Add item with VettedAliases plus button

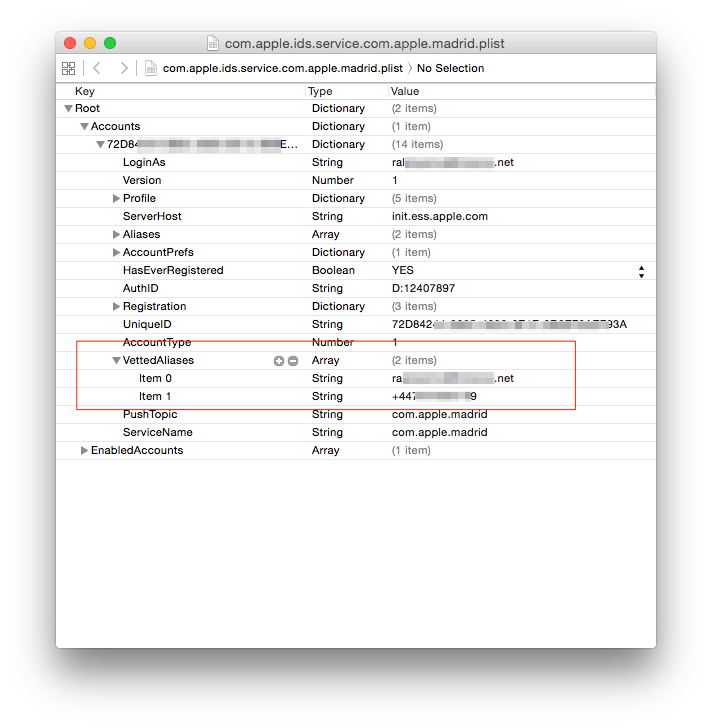tap(278, 361)
